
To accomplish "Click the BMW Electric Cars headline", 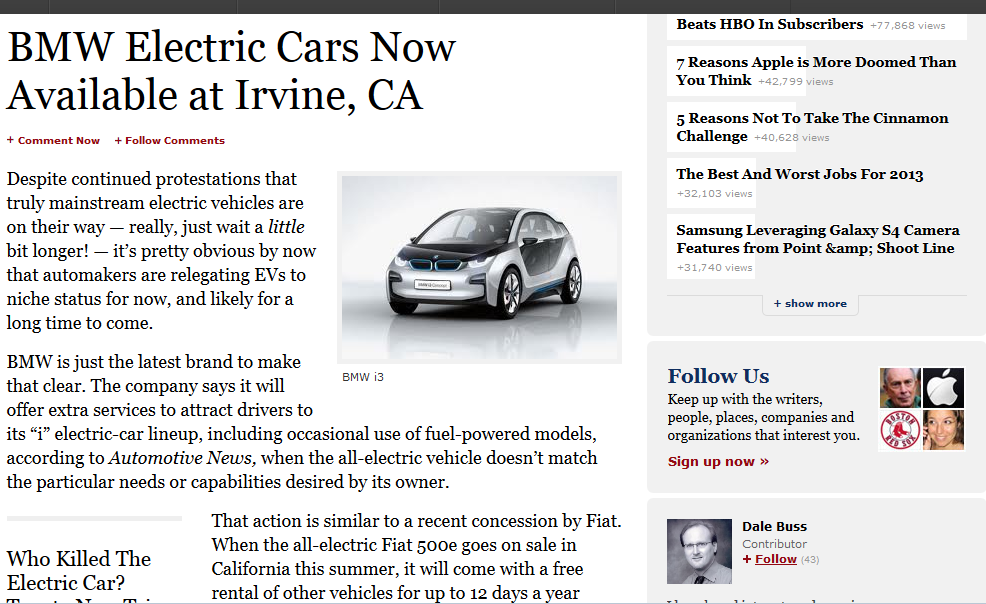I will click(231, 70).
